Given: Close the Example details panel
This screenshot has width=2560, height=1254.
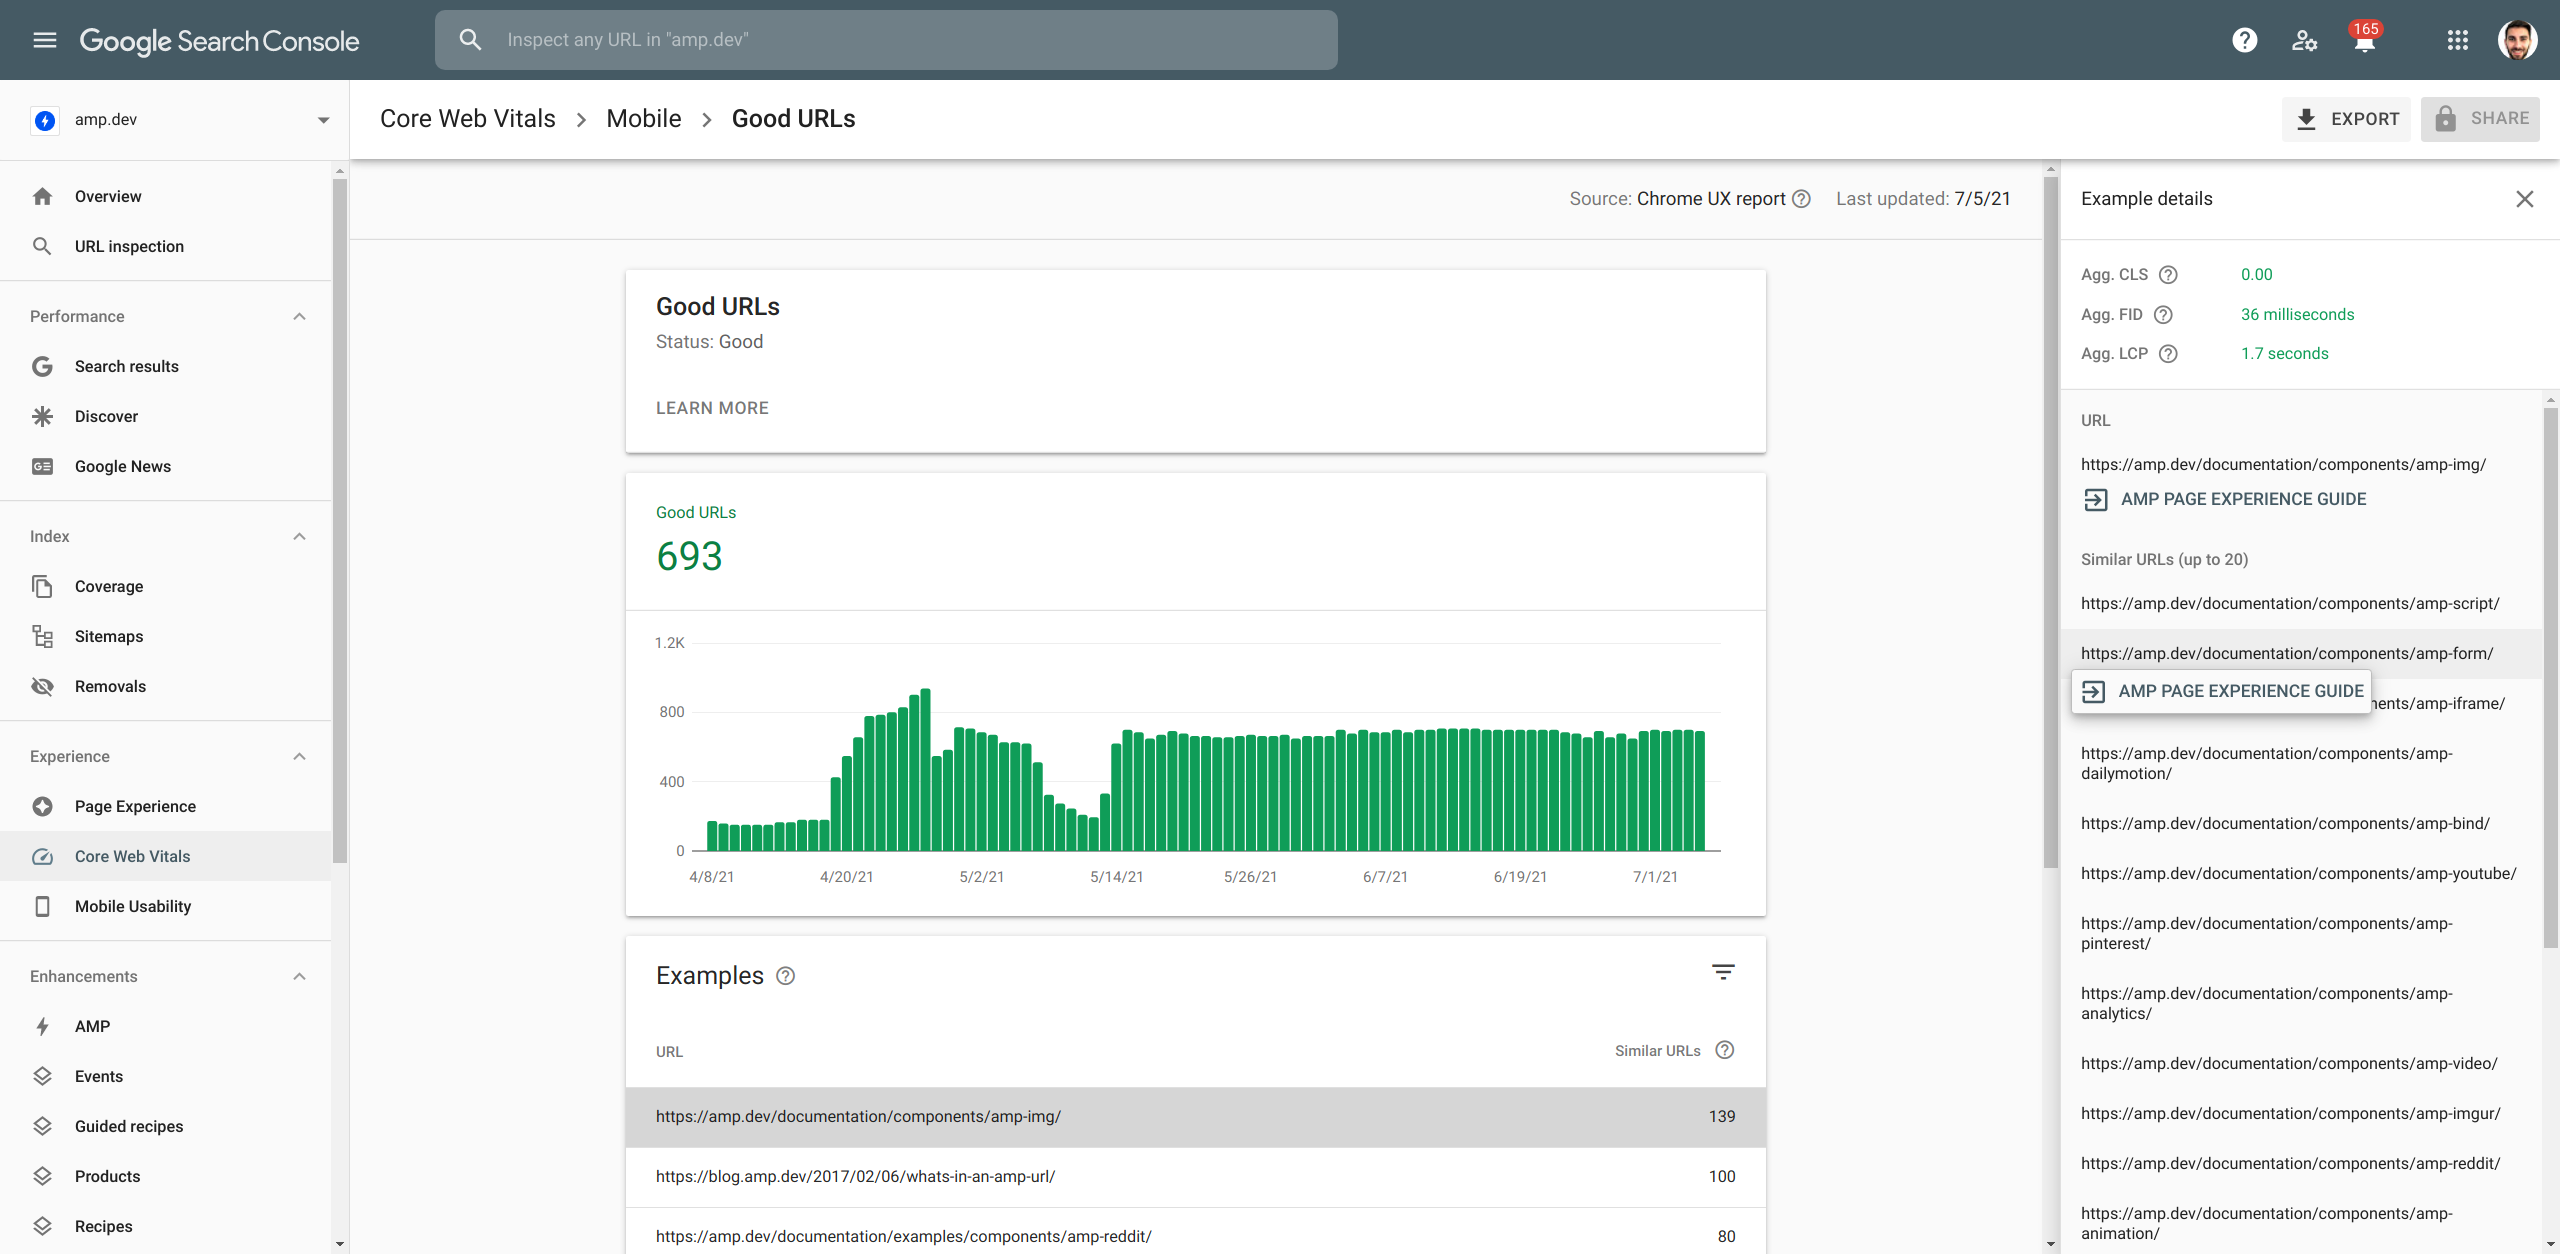Looking at the screenshot, I should pyautogui.click(x=2525, y=199).
